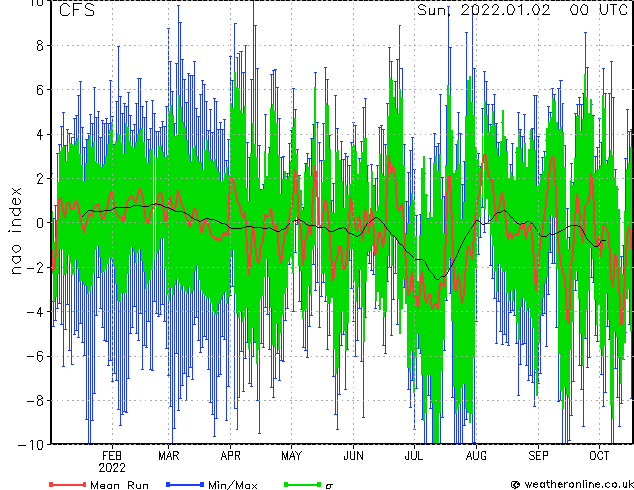The image size is (634, 490).
Task: Click the y-axis value -4
Action: pos(36,312)
